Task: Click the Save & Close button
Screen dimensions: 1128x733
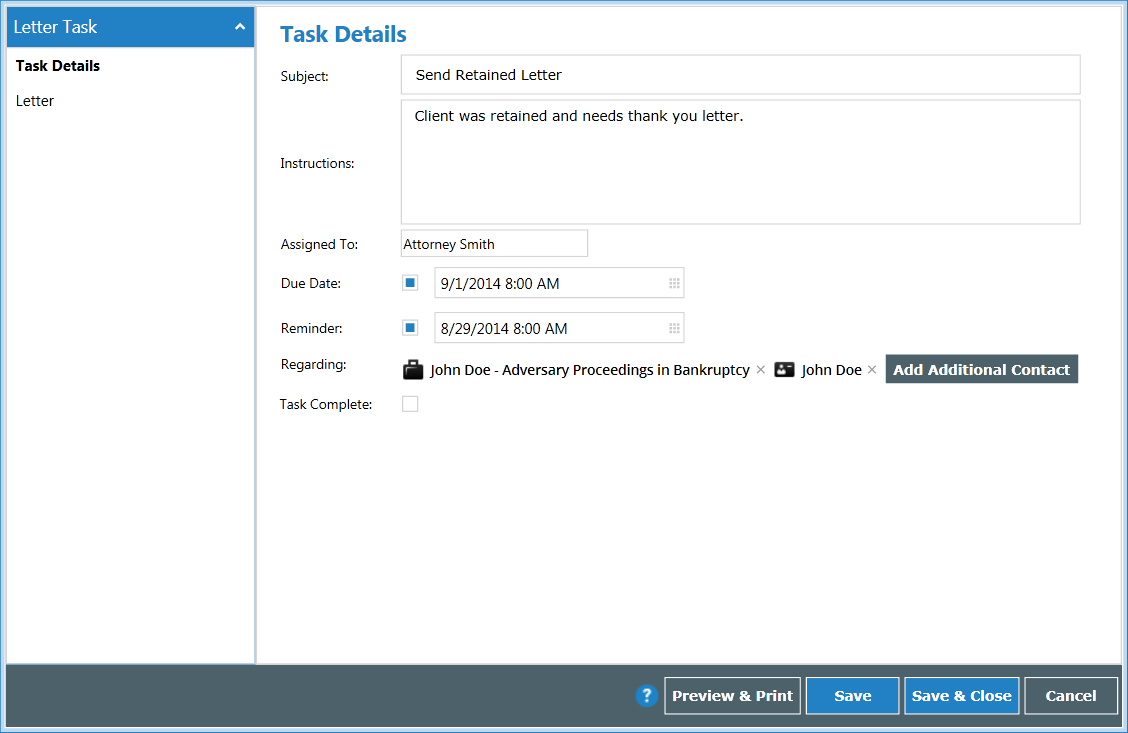Action: pyautogui.click(x=961, y=695)
